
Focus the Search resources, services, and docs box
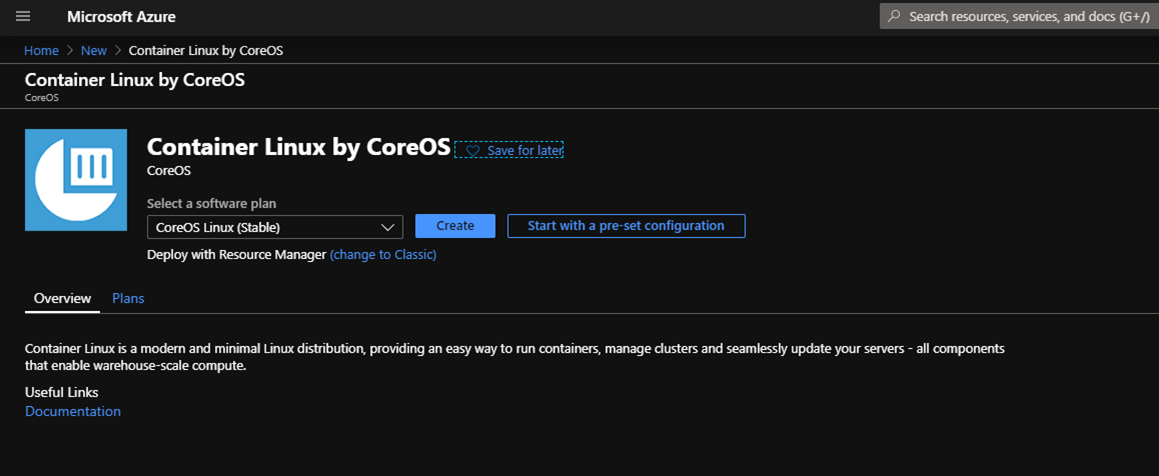tap(1019, 16)
